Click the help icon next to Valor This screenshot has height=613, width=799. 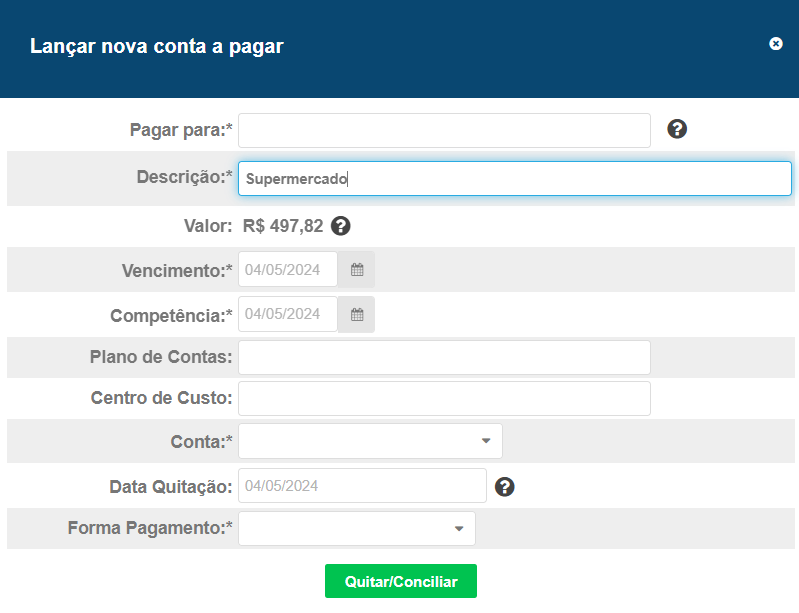341,226
